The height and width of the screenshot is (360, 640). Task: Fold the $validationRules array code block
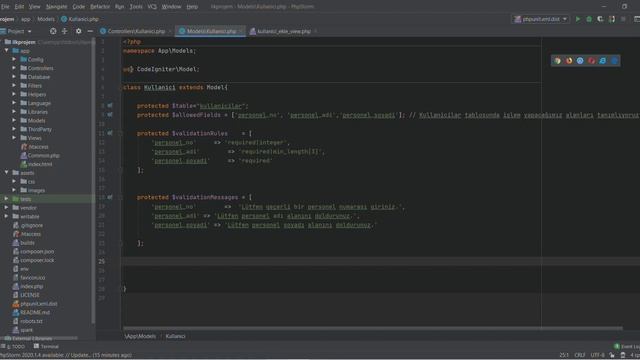(x=120, y=133)
